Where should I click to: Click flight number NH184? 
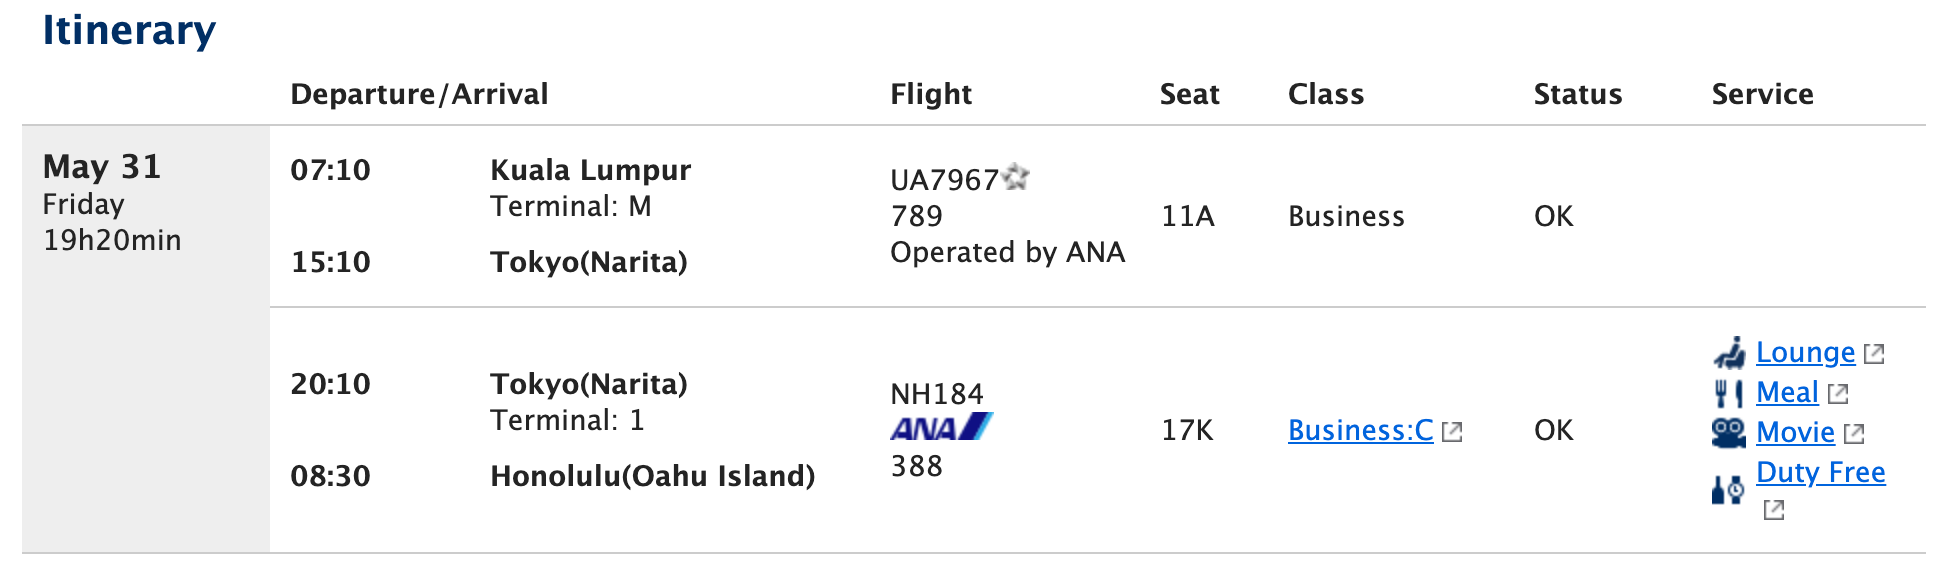point(937,394)
